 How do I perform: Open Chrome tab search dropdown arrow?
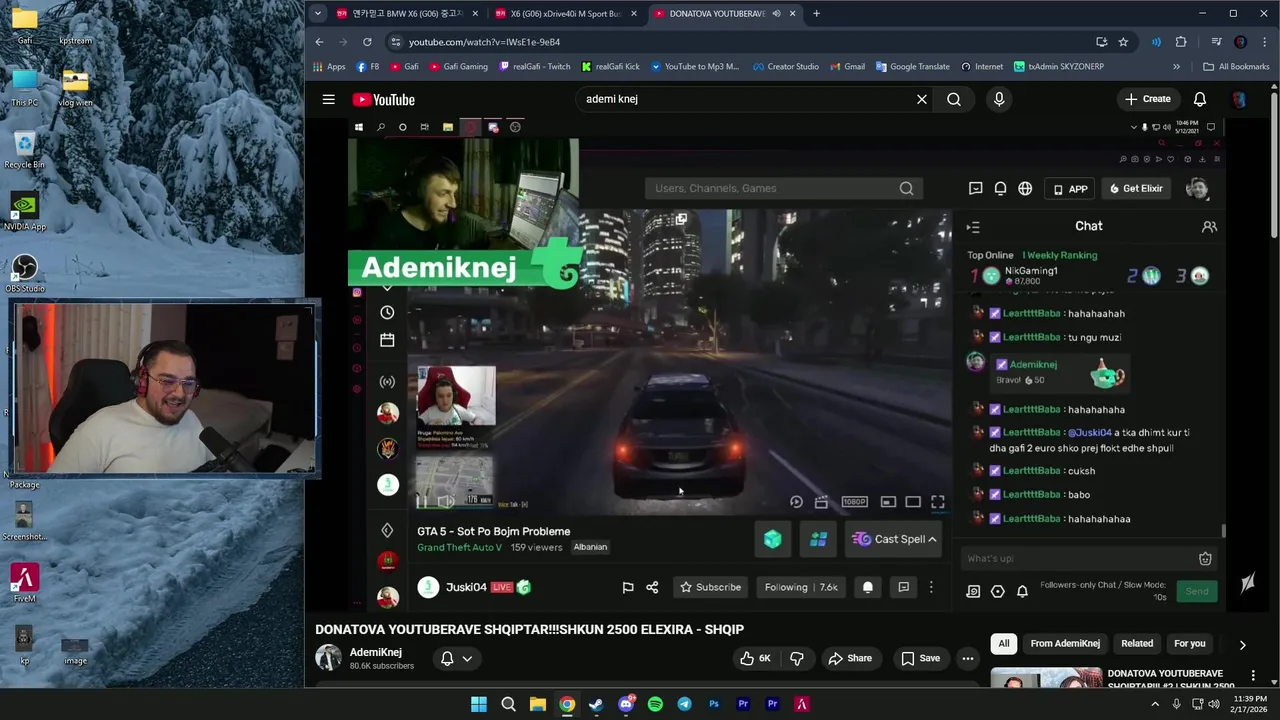[x=317, y=14]
